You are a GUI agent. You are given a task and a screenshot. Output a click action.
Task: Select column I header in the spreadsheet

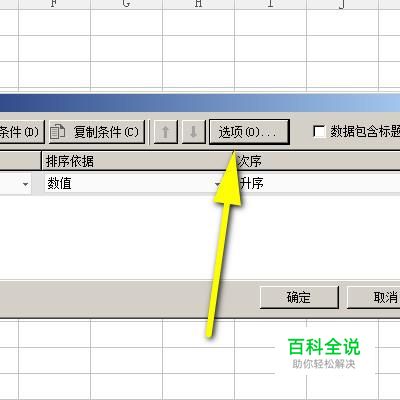point(270,4)
